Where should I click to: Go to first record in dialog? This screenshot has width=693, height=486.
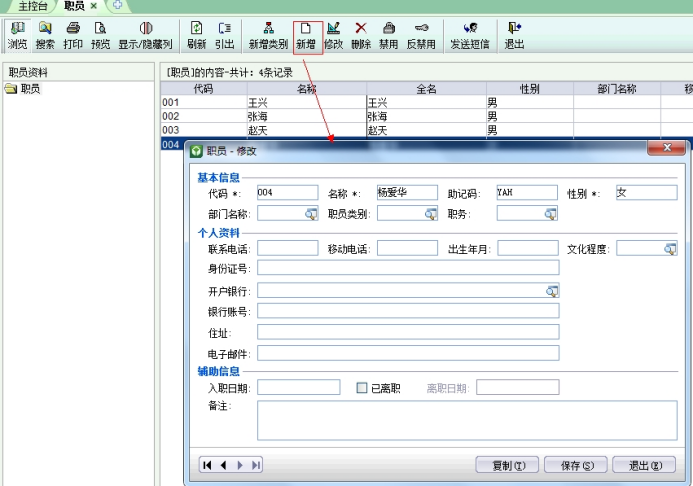207,465
